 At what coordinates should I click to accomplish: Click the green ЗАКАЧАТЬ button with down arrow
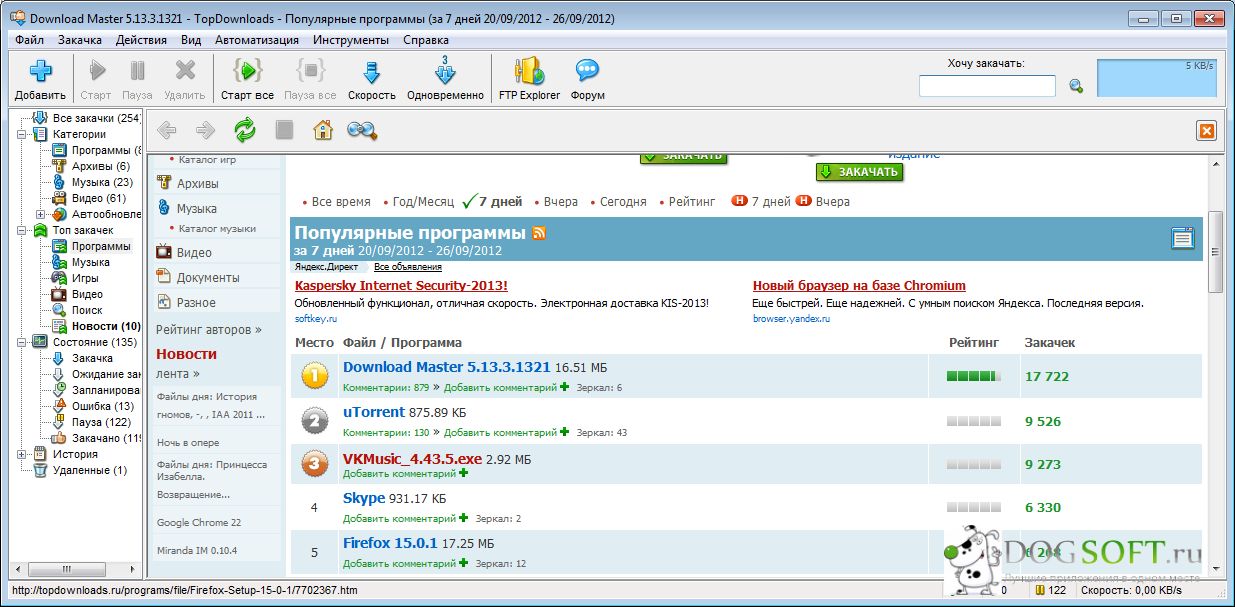859,172
